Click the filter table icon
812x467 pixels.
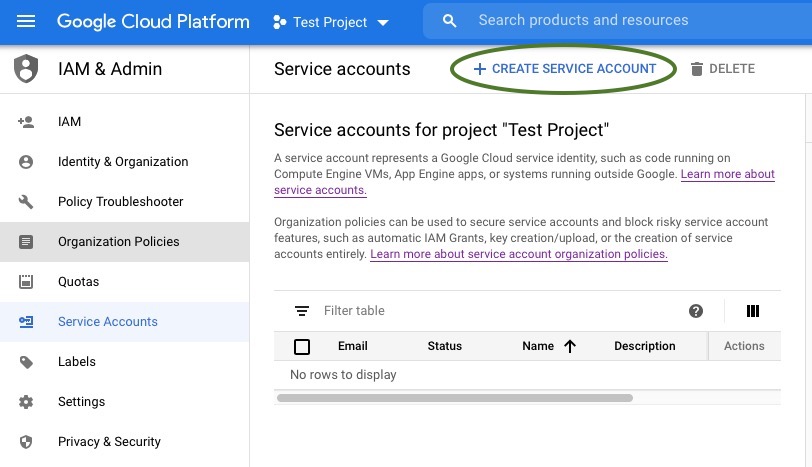point(302,311)
